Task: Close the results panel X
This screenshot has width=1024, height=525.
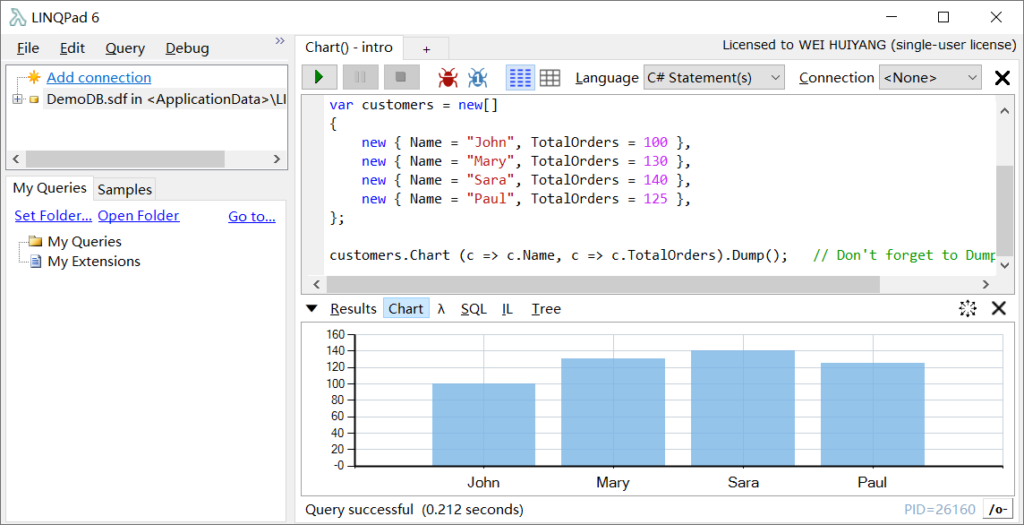Action: tap(999, 308)
